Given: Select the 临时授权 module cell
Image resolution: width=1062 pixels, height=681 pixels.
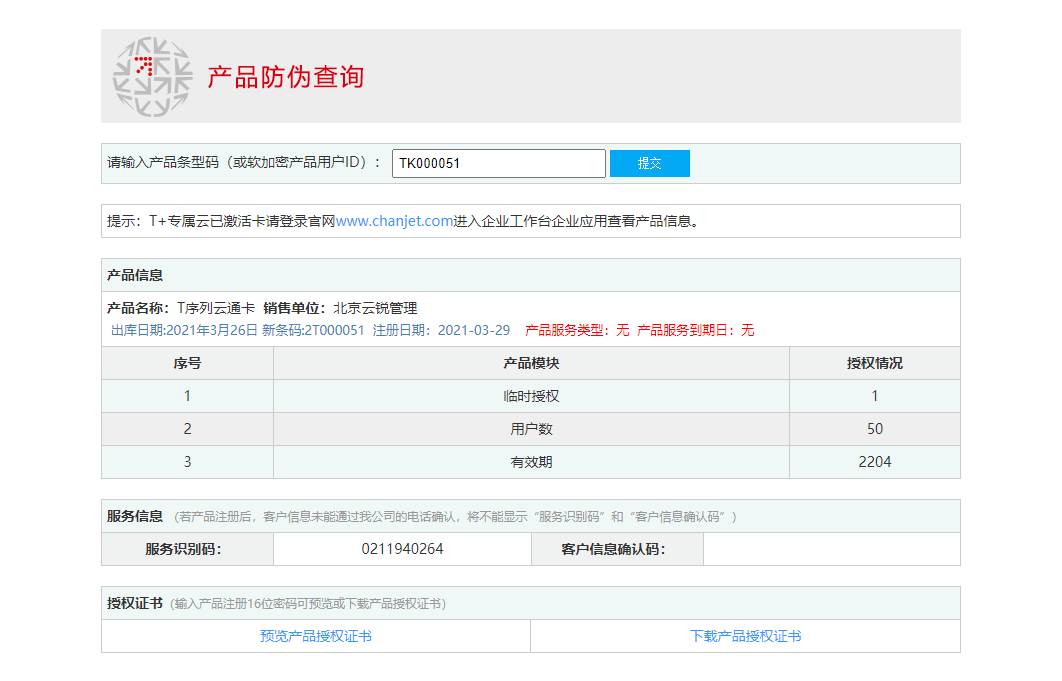Looking at the screenshot, I should tap(532, 396).
